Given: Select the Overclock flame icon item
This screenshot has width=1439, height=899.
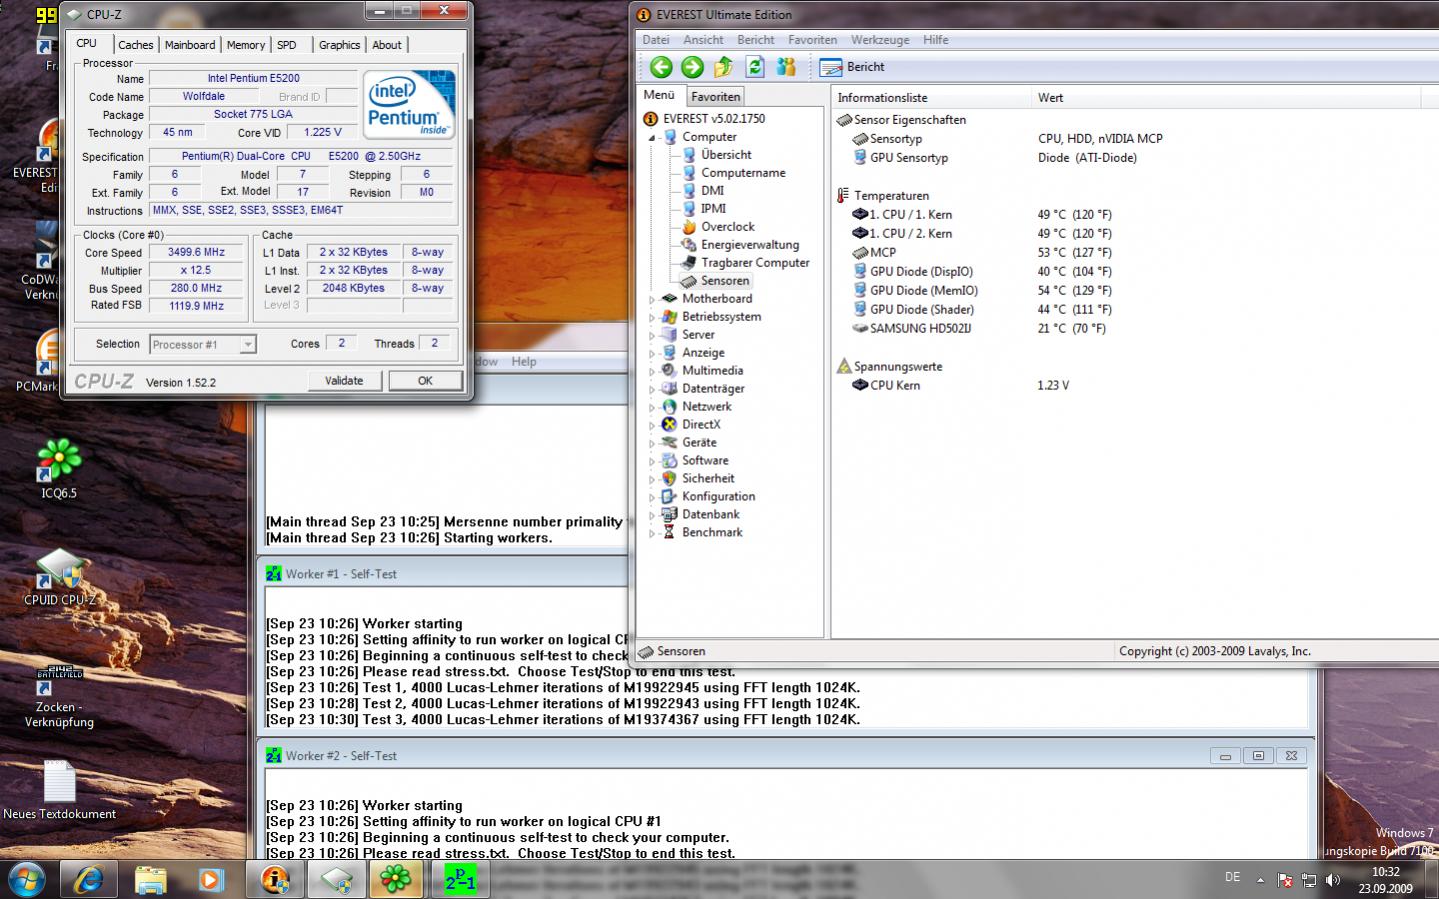Looking at the screenshot, I should 689,227.
